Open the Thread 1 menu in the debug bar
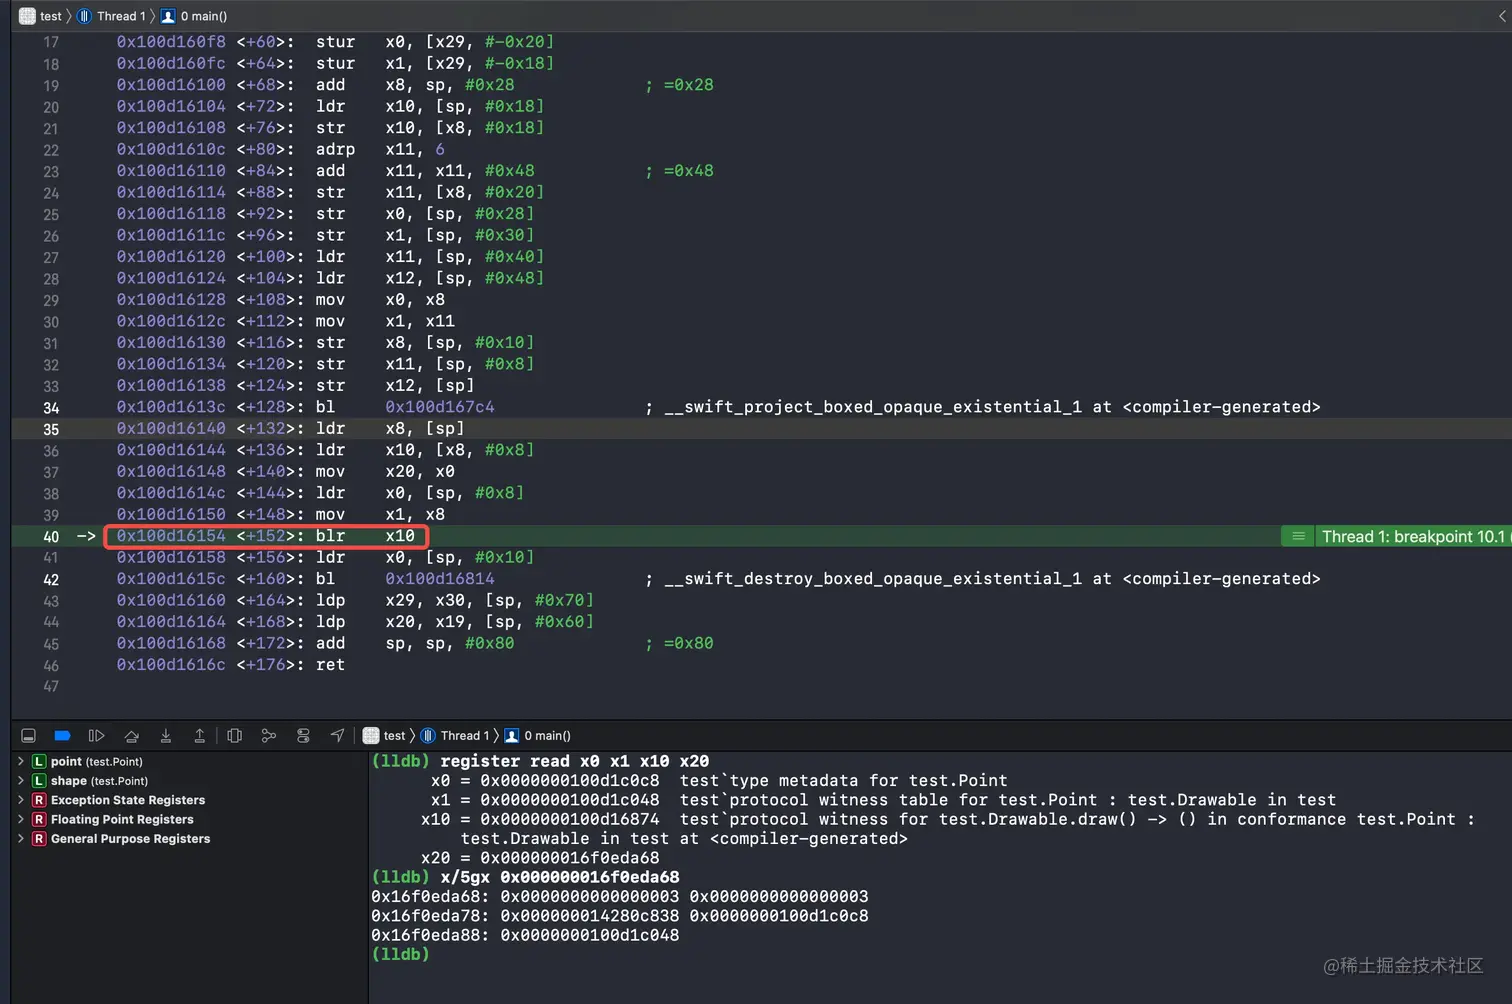1512x1004 pixels. pos(455,736)
